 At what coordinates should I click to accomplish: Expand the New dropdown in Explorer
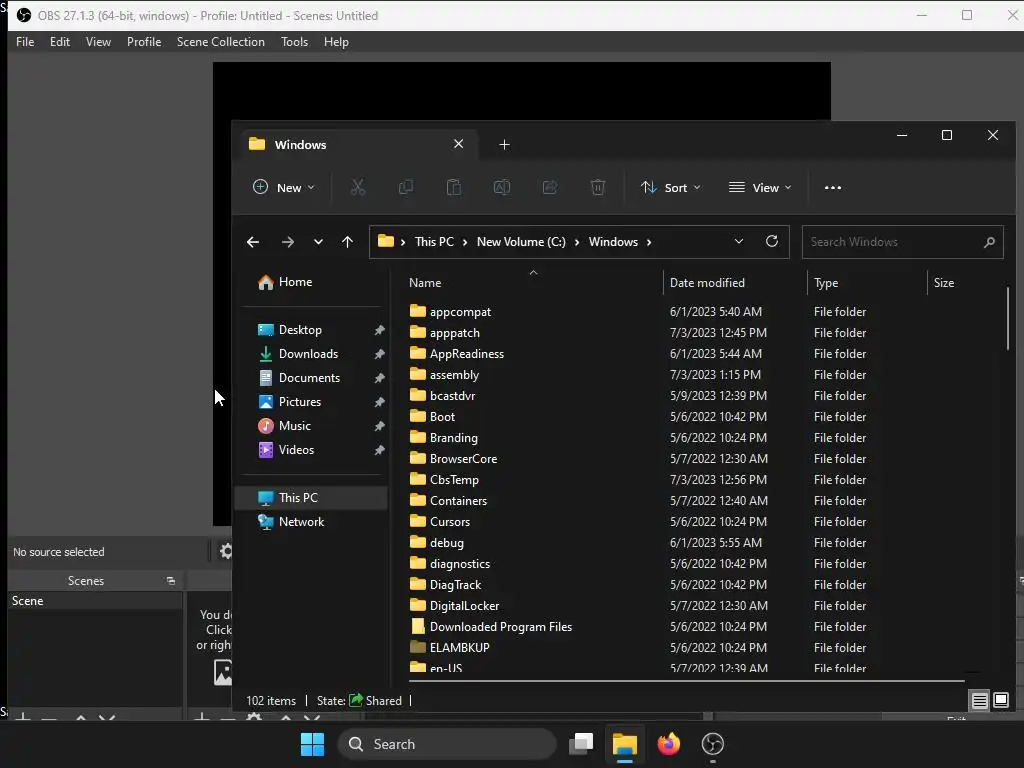tap(284, 187)
